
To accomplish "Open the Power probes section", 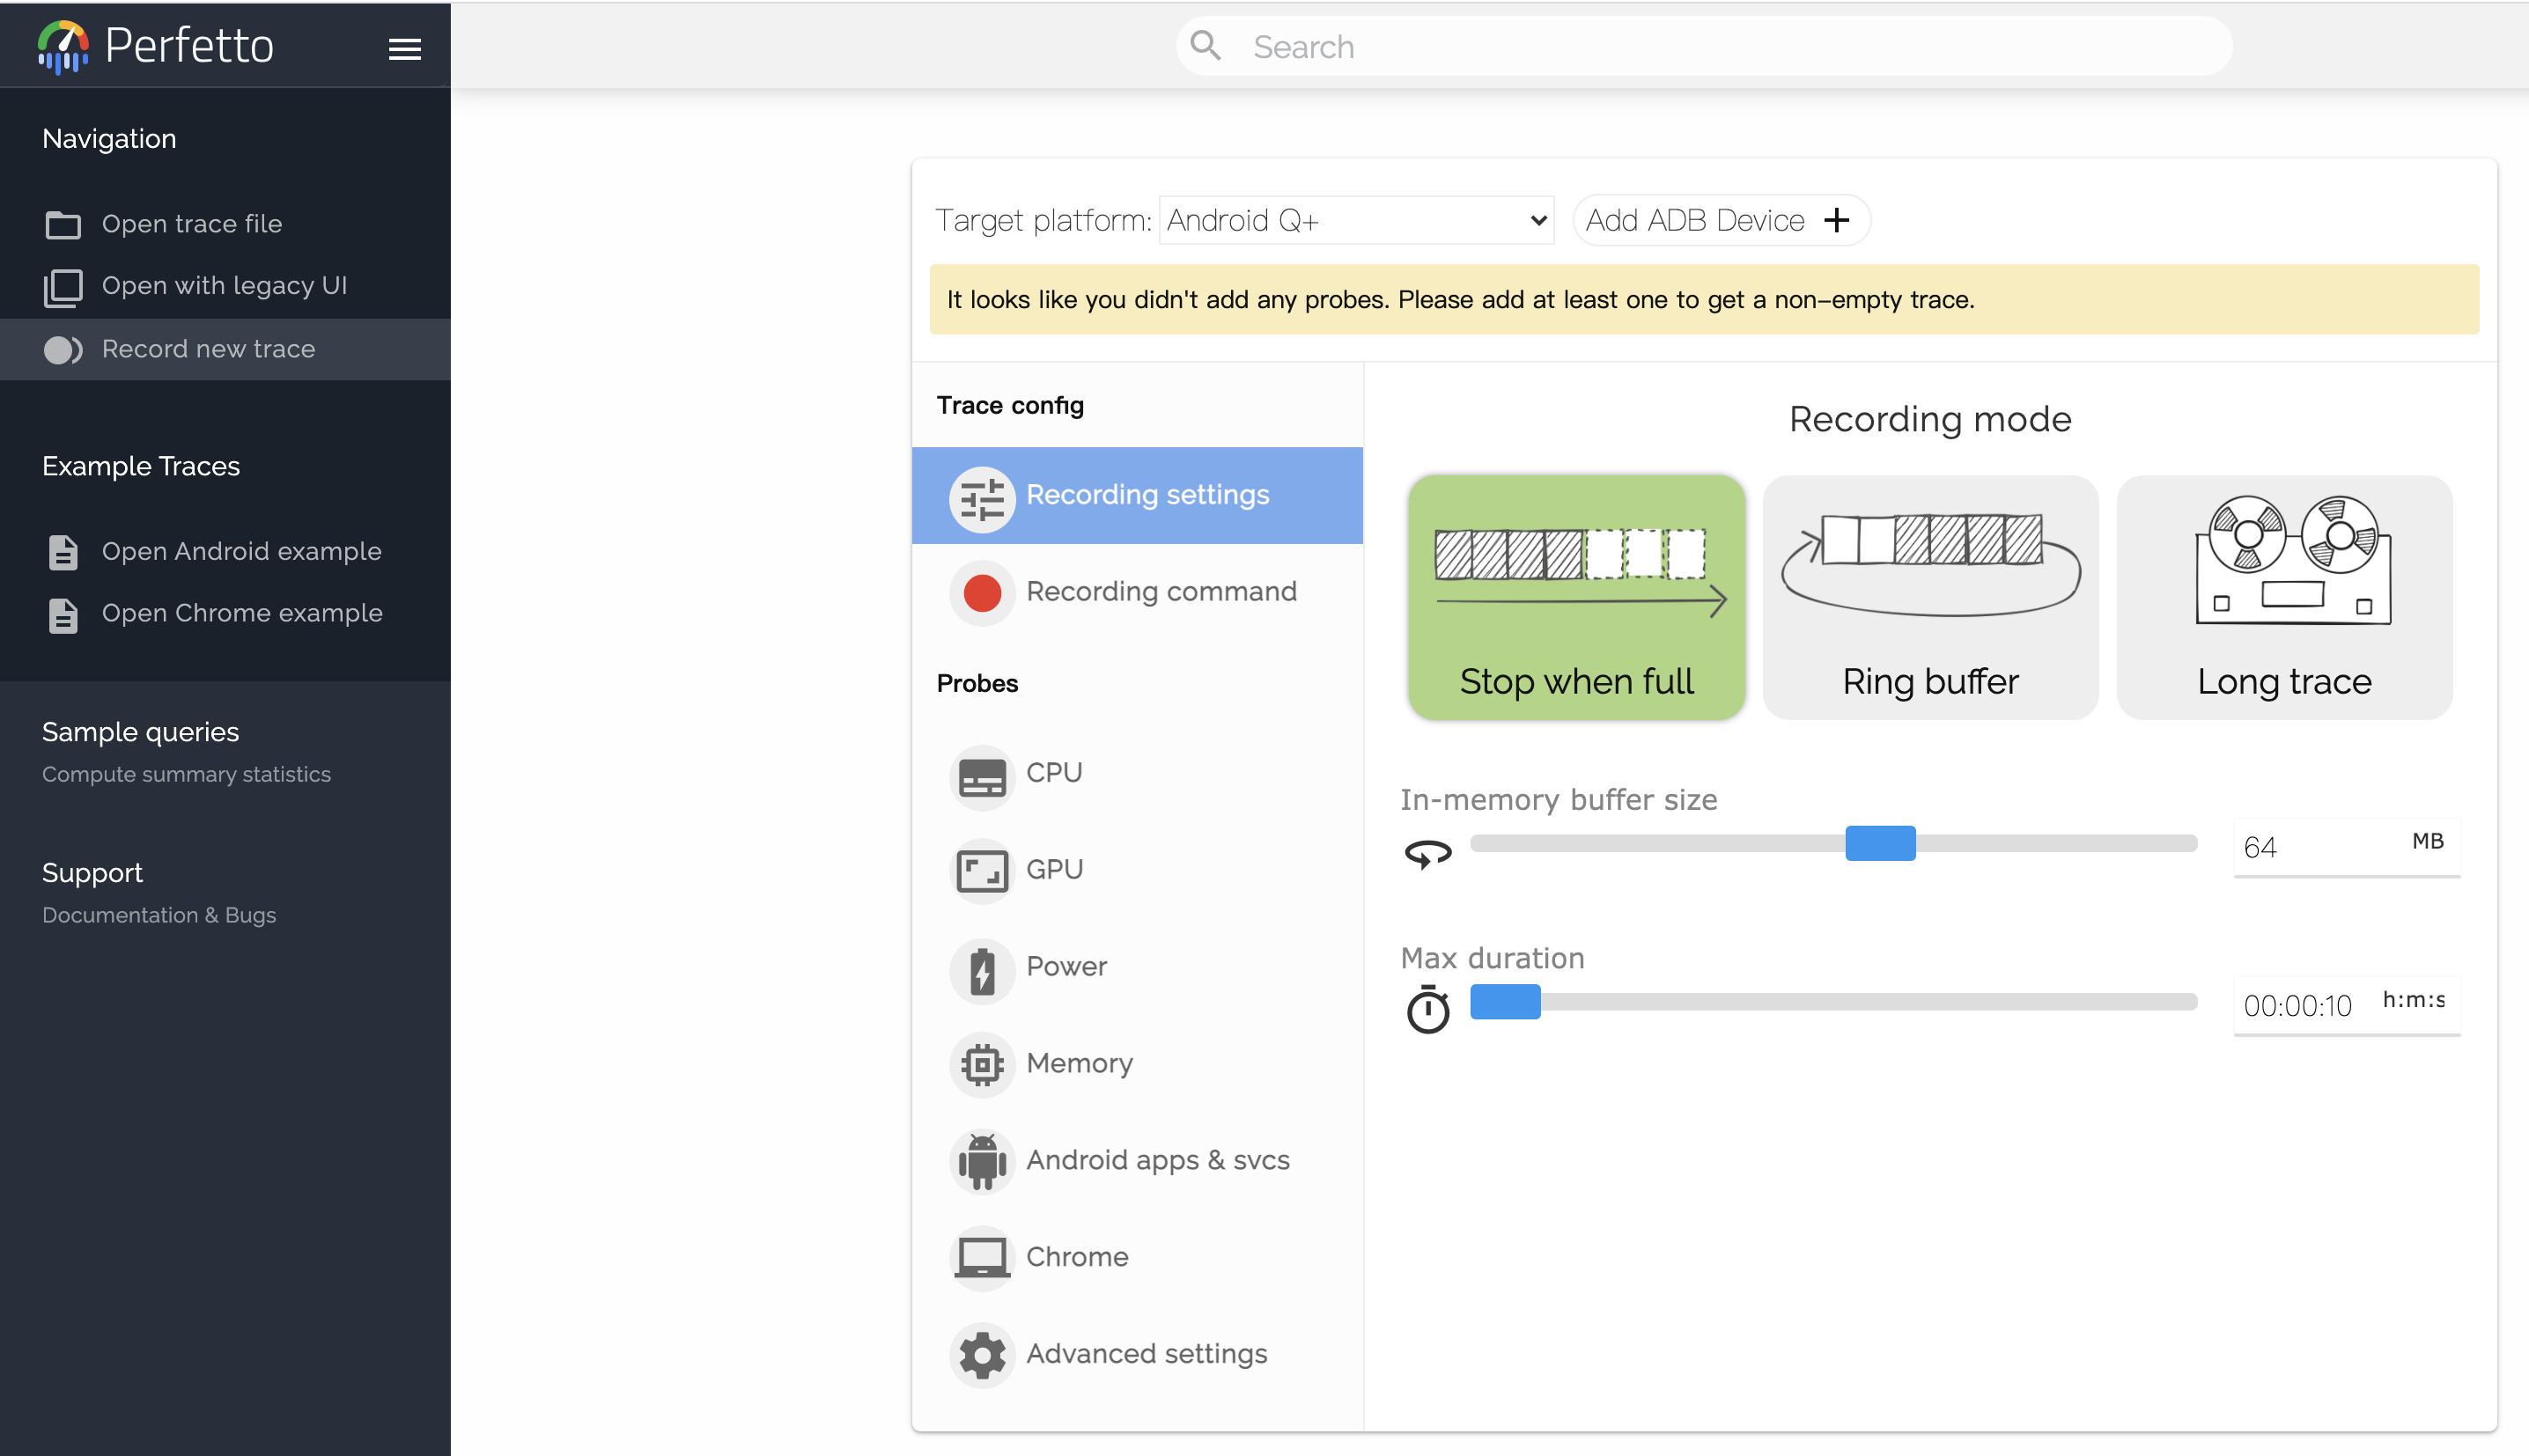I will [x=1137, y=969].
